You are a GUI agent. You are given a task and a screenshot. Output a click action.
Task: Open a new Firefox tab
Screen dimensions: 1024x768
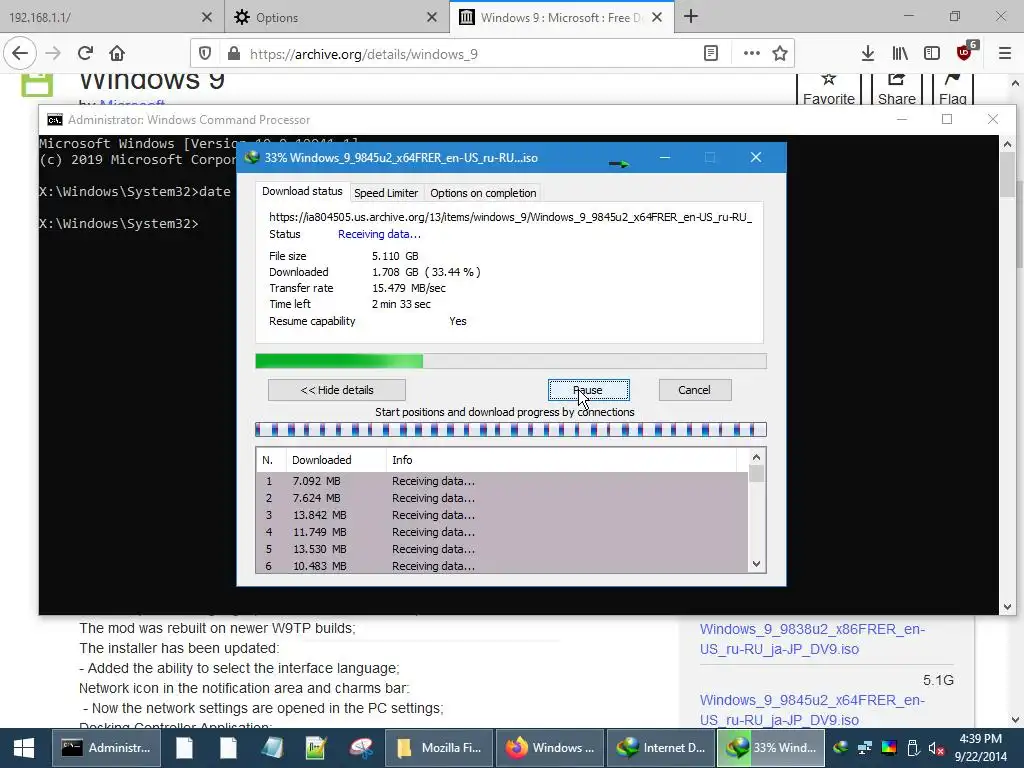pos(691,17)
